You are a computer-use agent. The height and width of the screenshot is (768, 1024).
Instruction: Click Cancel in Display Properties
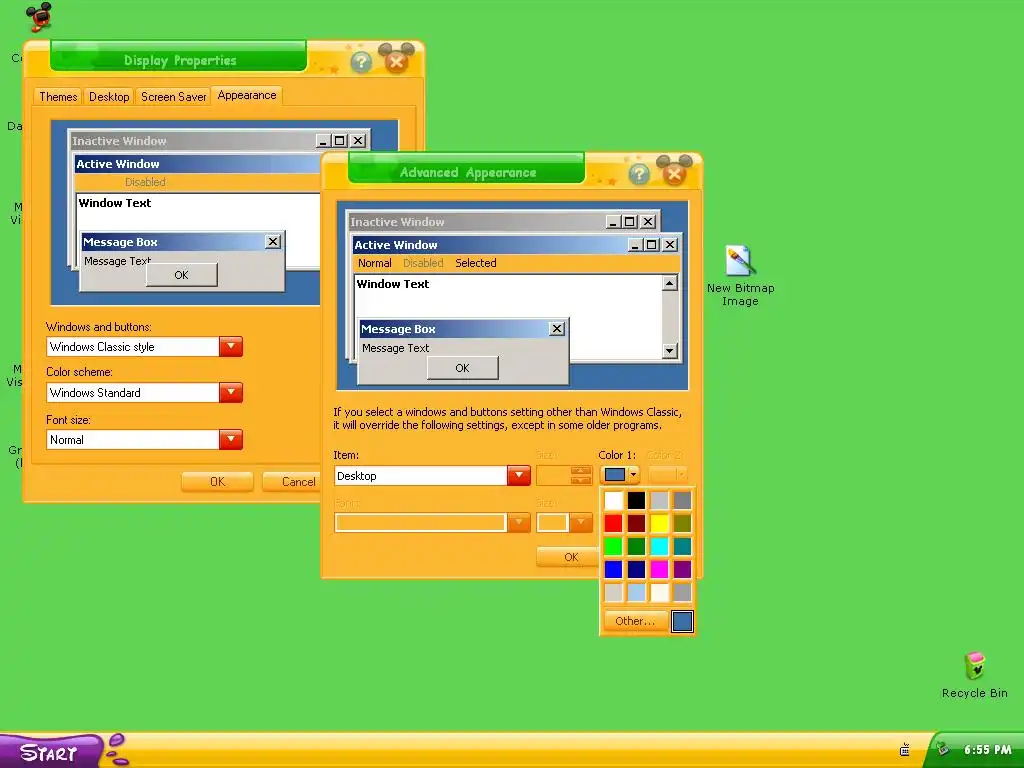point(291,481)
